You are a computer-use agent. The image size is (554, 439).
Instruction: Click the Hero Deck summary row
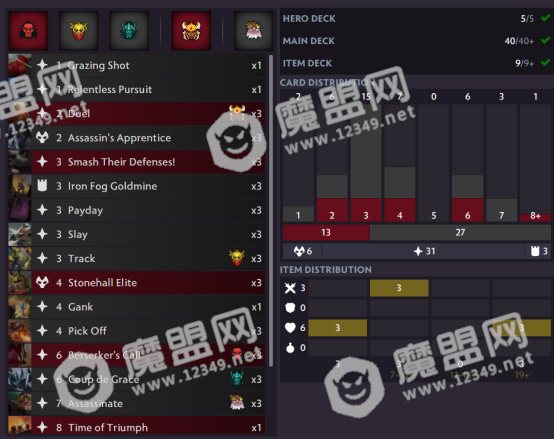(x=416, y=18)
